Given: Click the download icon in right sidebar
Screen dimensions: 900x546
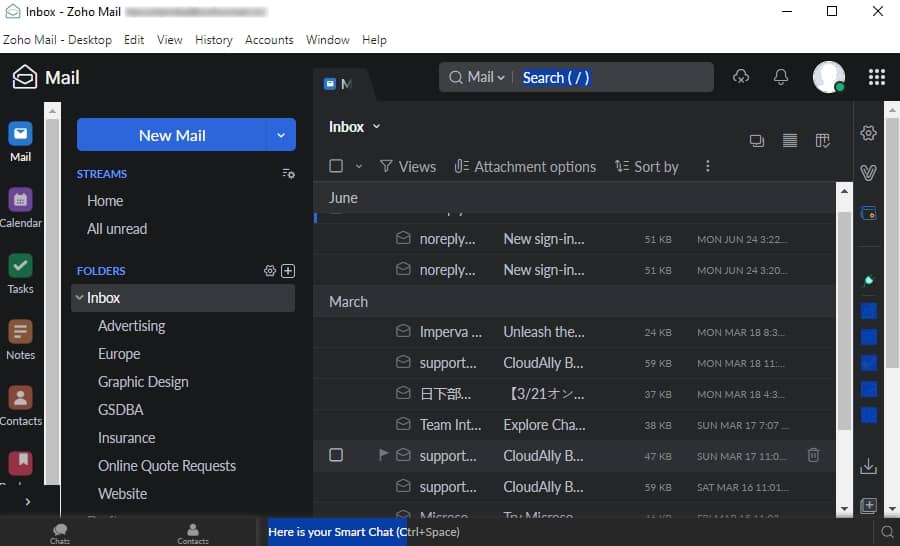Looking at the screenshot, I should point(868,466).
